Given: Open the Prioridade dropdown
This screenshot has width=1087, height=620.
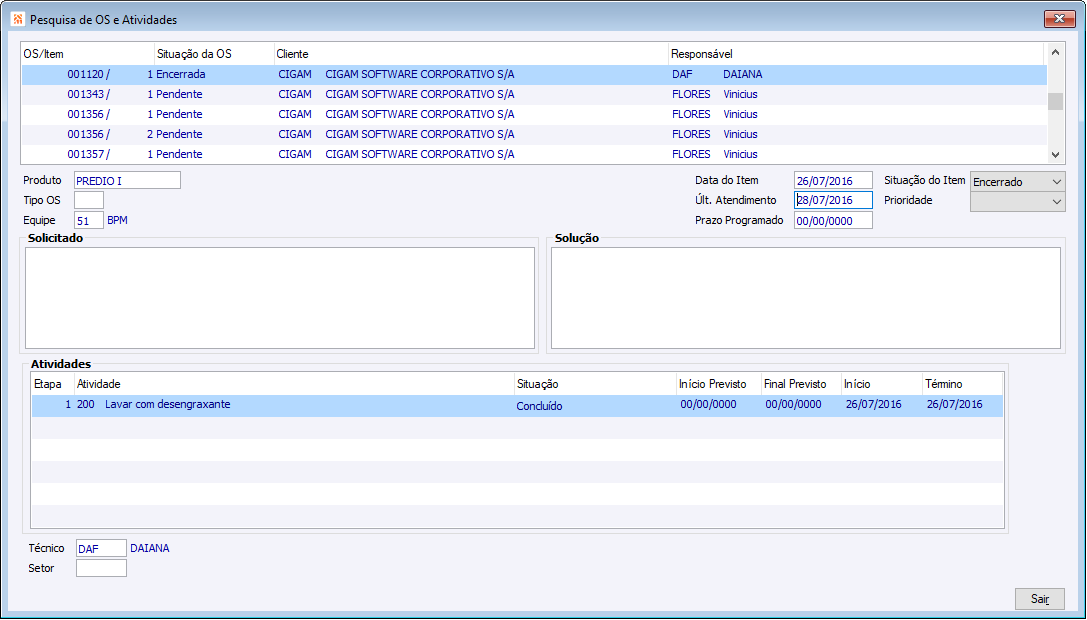Looking at the screenshot, I should (x=1017, y=202).
